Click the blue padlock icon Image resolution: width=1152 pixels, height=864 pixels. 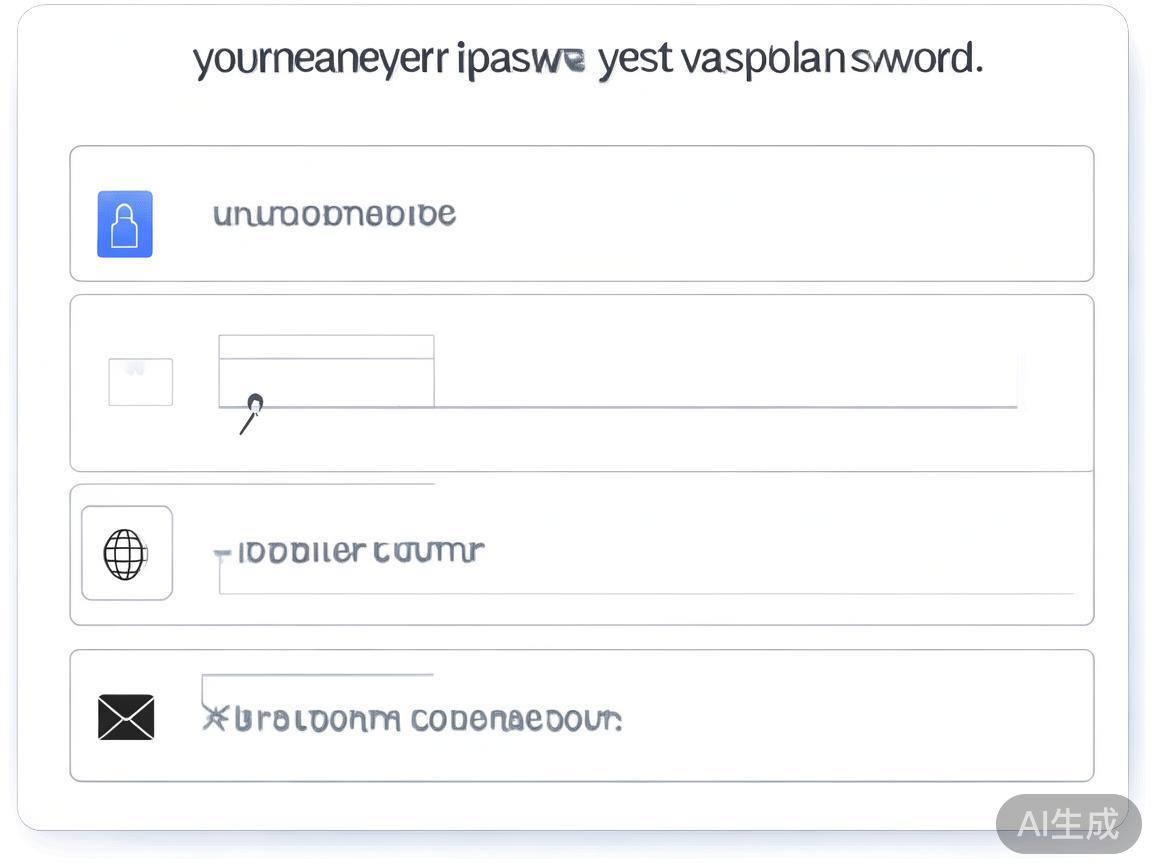125,224
